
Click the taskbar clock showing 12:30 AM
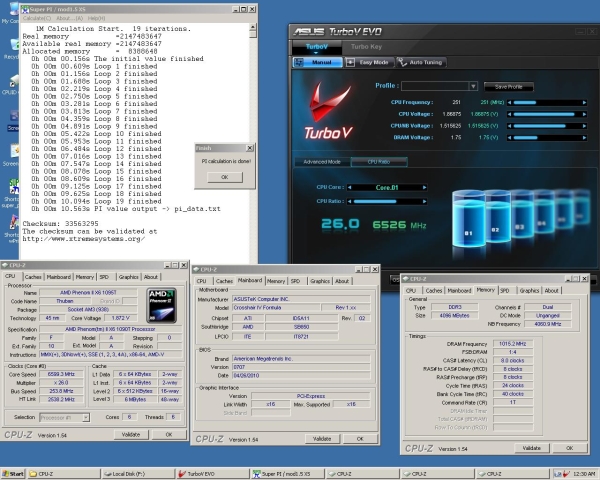pyautogui.click(x=584, y=474)
